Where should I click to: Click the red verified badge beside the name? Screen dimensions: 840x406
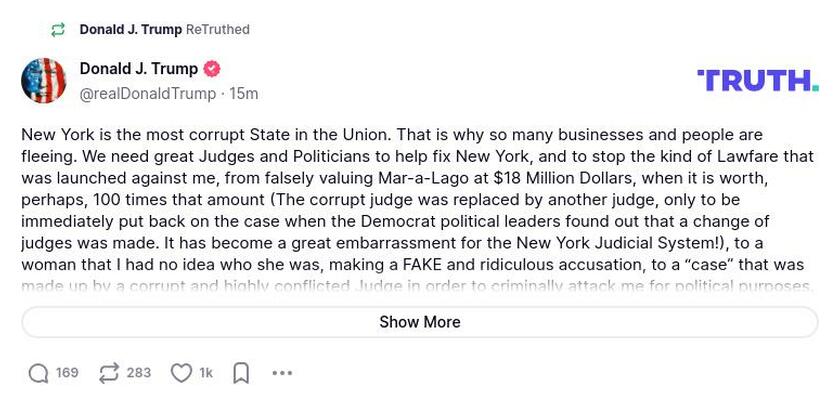click(x=212, y=69)
